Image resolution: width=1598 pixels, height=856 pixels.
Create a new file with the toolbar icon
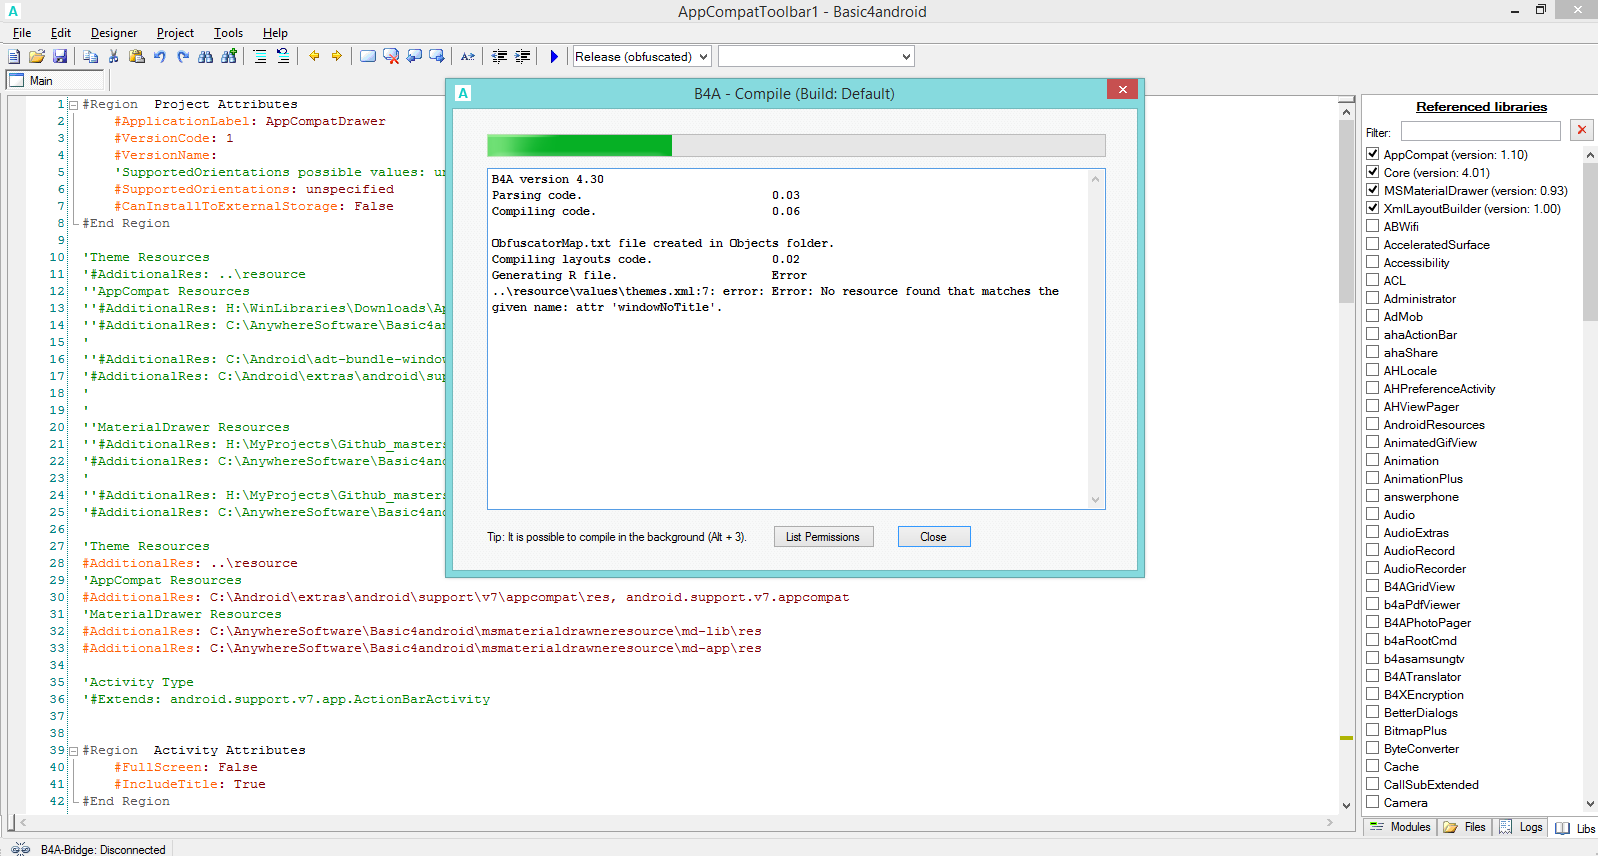pyautogui.click(x=14, y=57)
